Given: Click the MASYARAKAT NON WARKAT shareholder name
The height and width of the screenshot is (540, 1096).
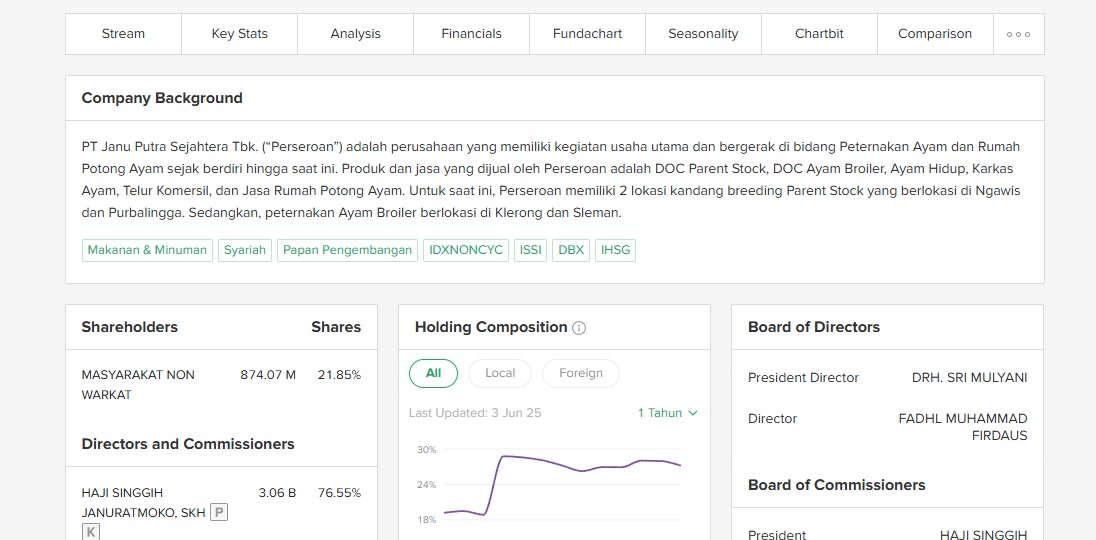Looking at the screenshot, I should pyautogui.click(x=138, y=385).
